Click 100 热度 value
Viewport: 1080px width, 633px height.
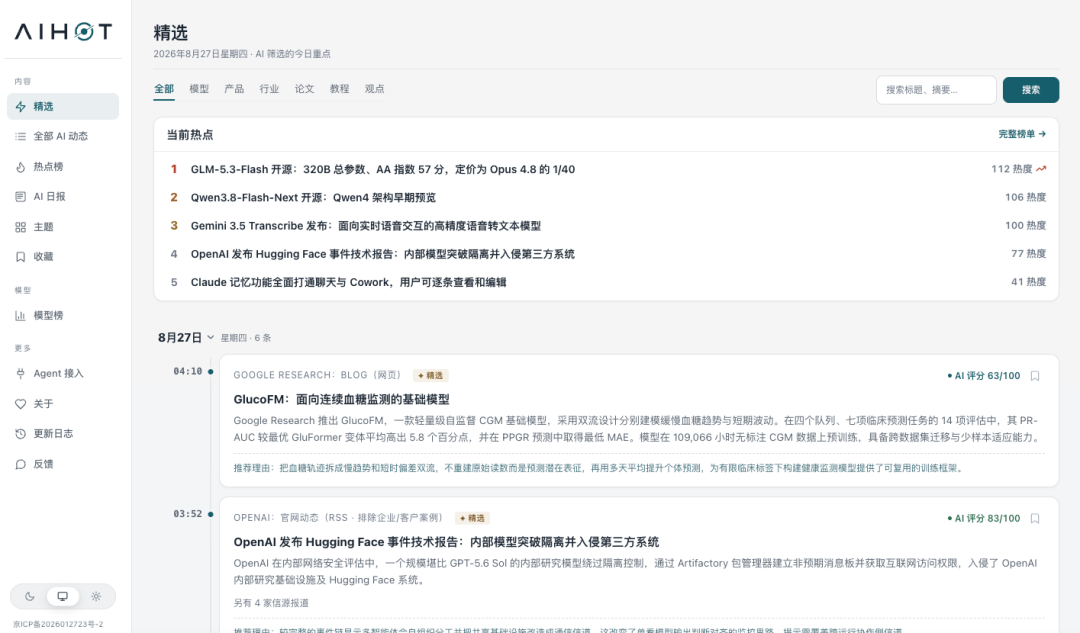1026,226
